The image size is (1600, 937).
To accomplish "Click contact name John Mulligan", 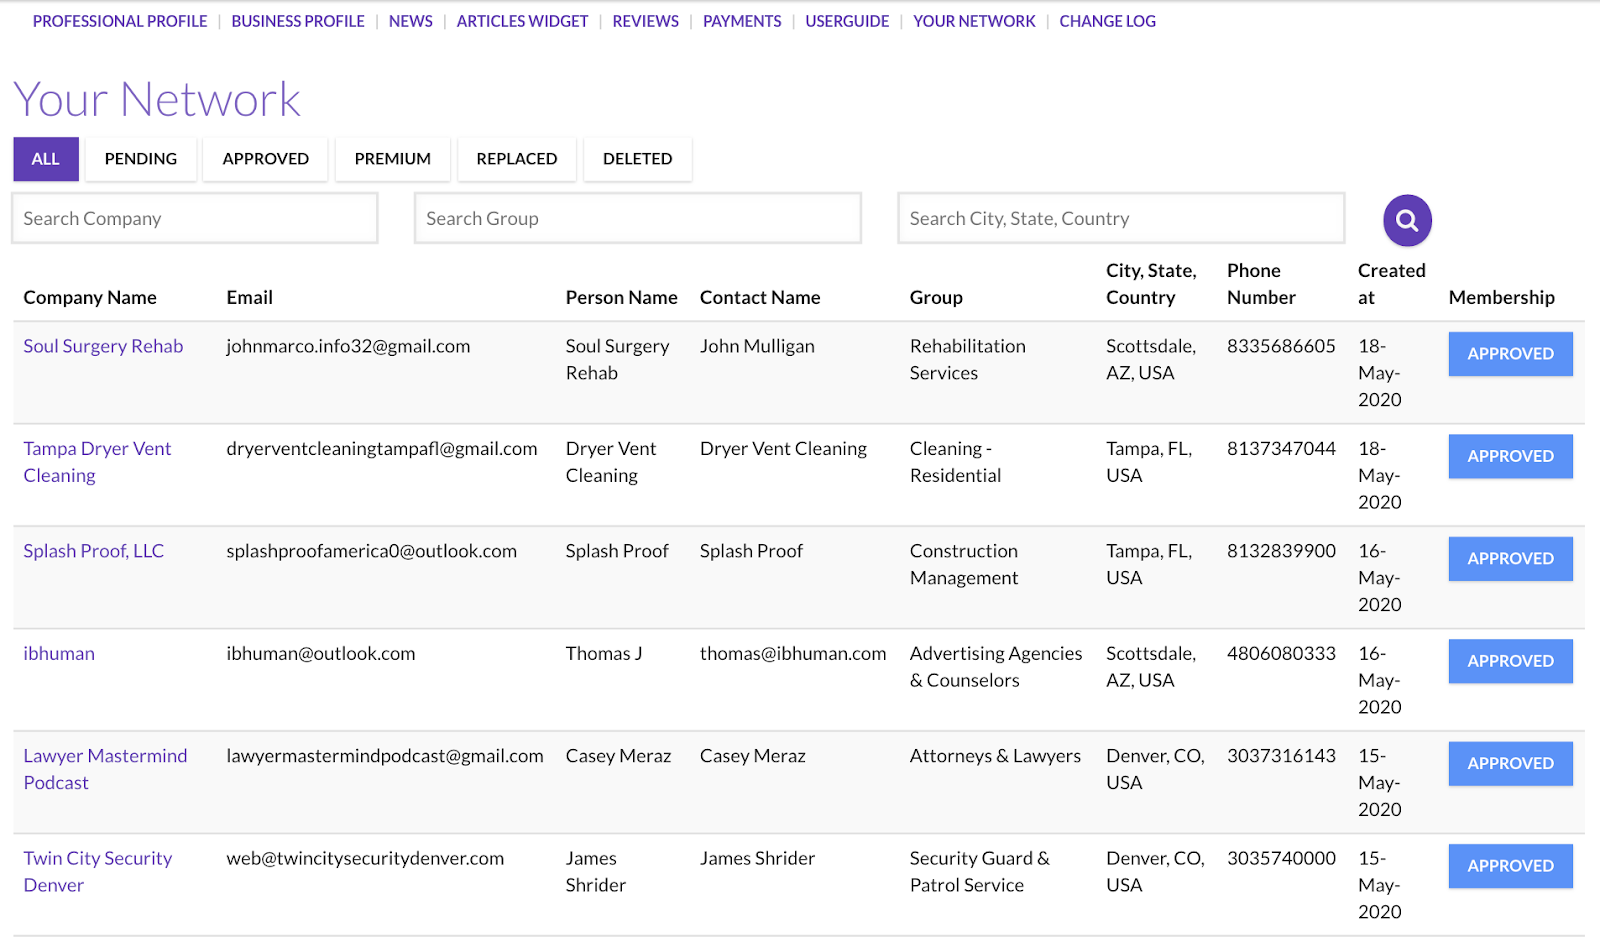I will pyautogui.click(x=757, y=346).
